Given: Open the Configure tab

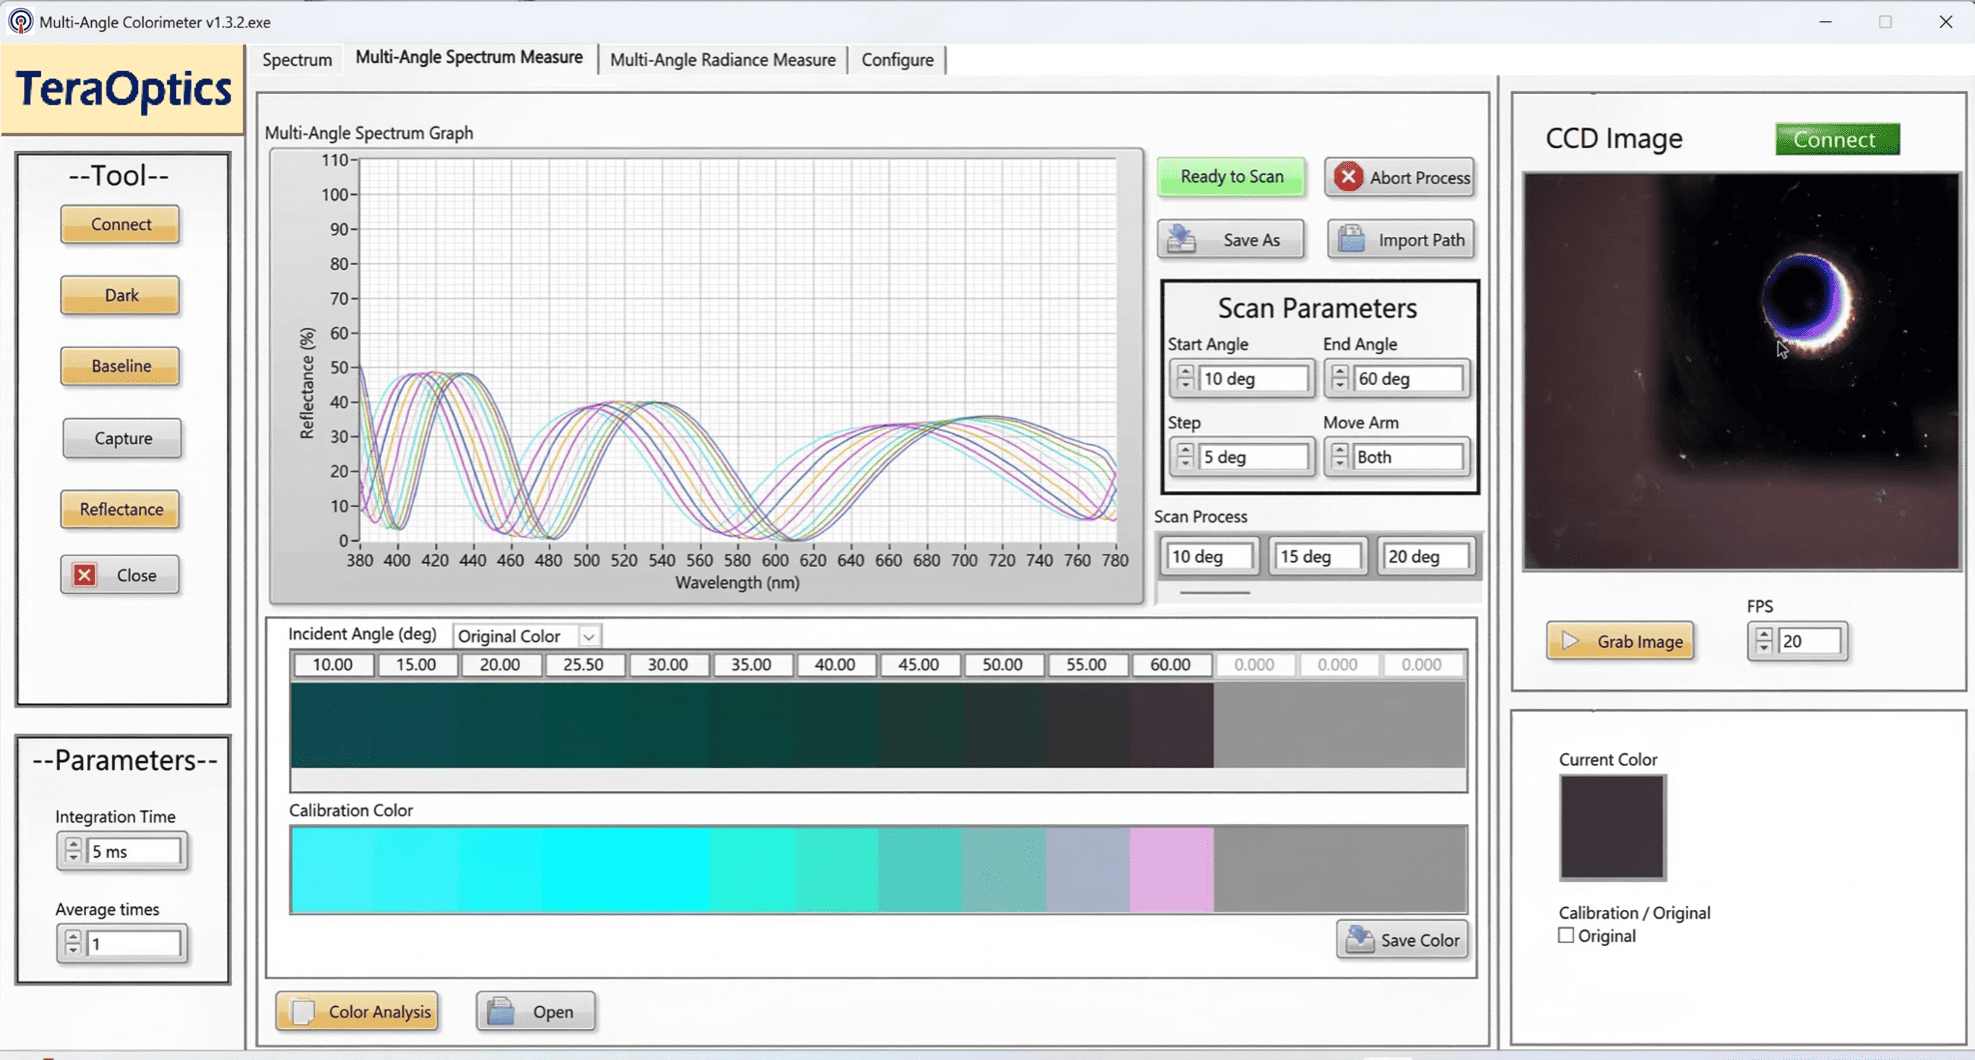Looking at the screenshot, I should (x=897, y=60).
